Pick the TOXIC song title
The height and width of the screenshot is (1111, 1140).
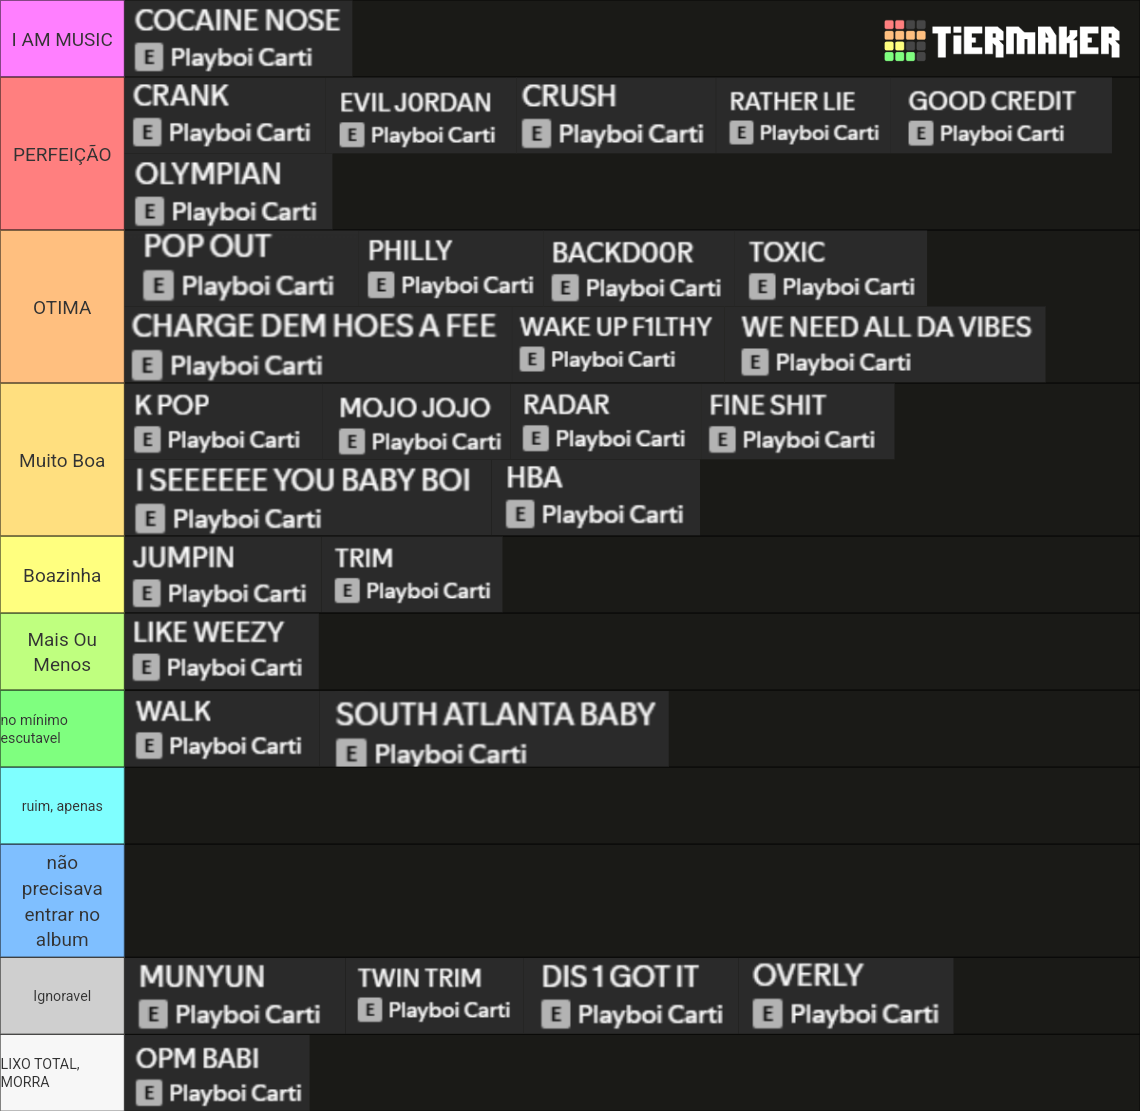787,252
